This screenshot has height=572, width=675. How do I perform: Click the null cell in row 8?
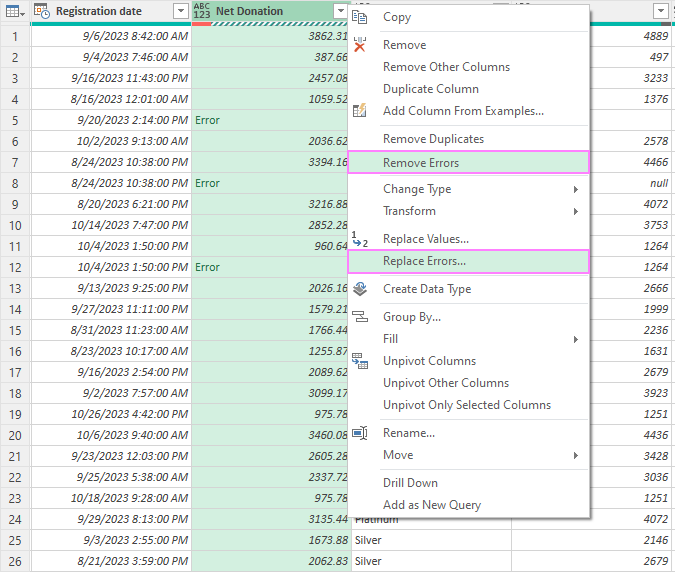click(630, 183)
